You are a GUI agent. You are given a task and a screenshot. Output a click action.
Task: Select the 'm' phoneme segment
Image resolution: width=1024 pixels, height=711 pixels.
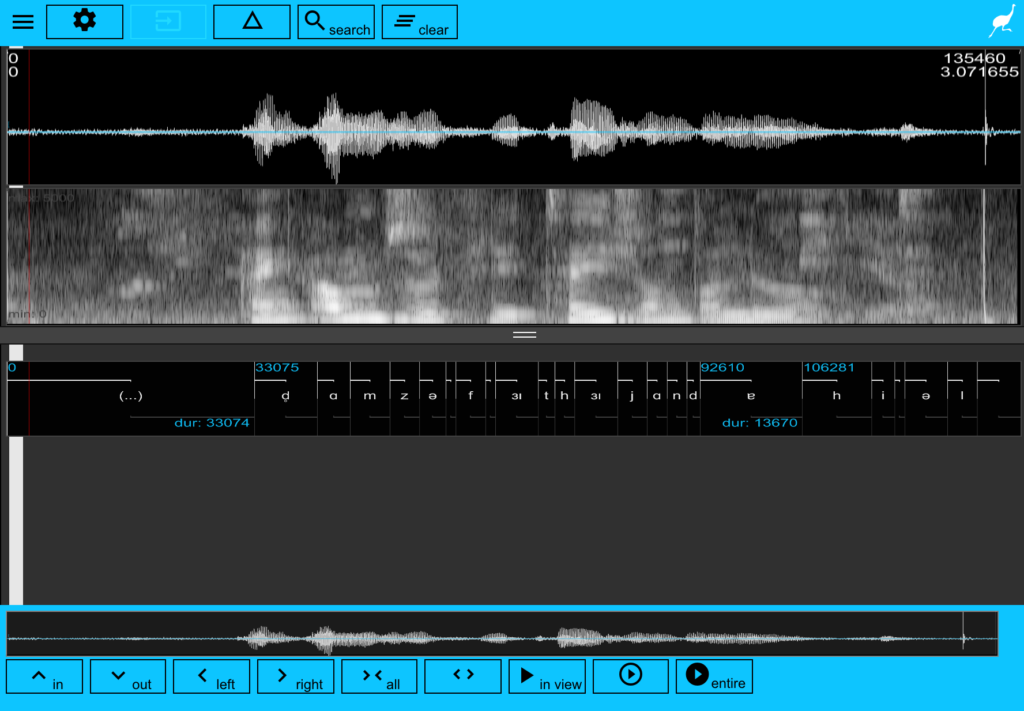coord(370,396)
